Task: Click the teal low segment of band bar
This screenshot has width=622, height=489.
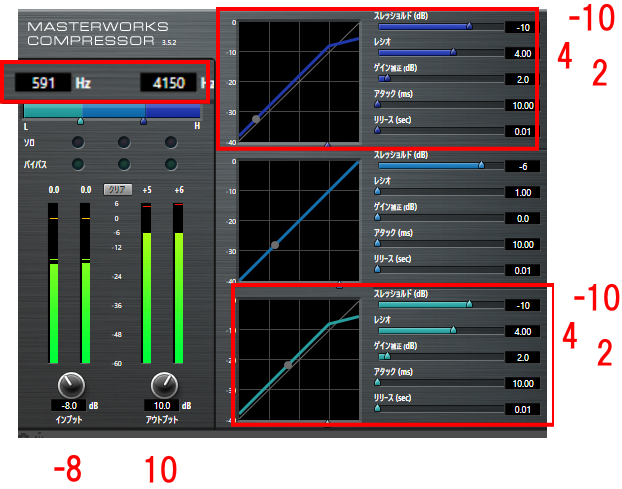Action: tap(52, 111)
